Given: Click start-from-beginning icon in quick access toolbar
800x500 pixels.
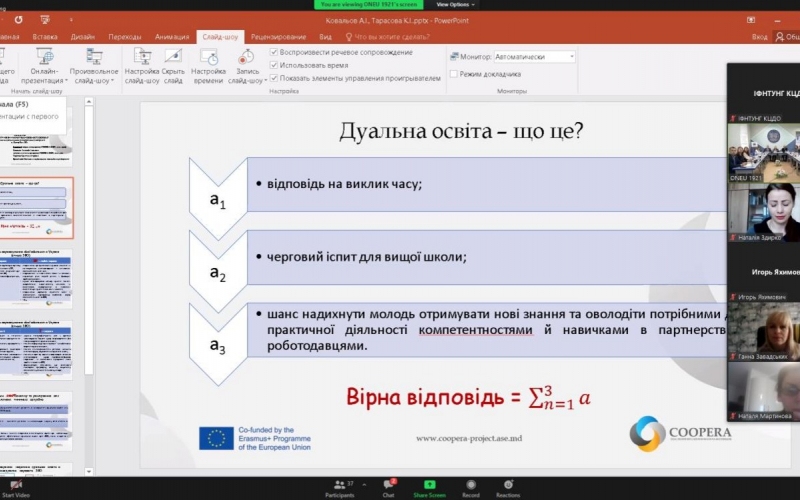Looking at the screenshot, I should coord(45,20).
